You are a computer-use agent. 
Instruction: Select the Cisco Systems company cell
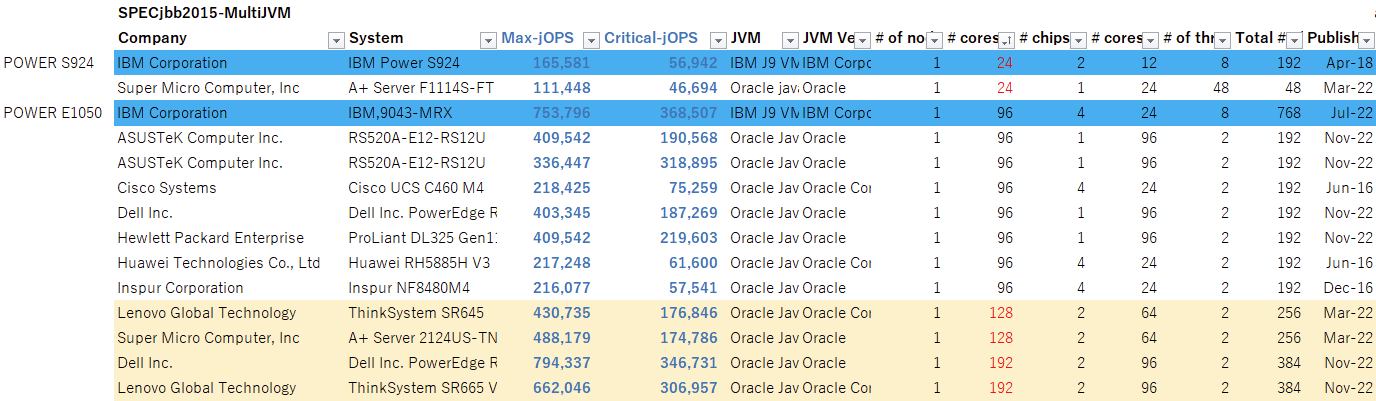coord(166,188)
